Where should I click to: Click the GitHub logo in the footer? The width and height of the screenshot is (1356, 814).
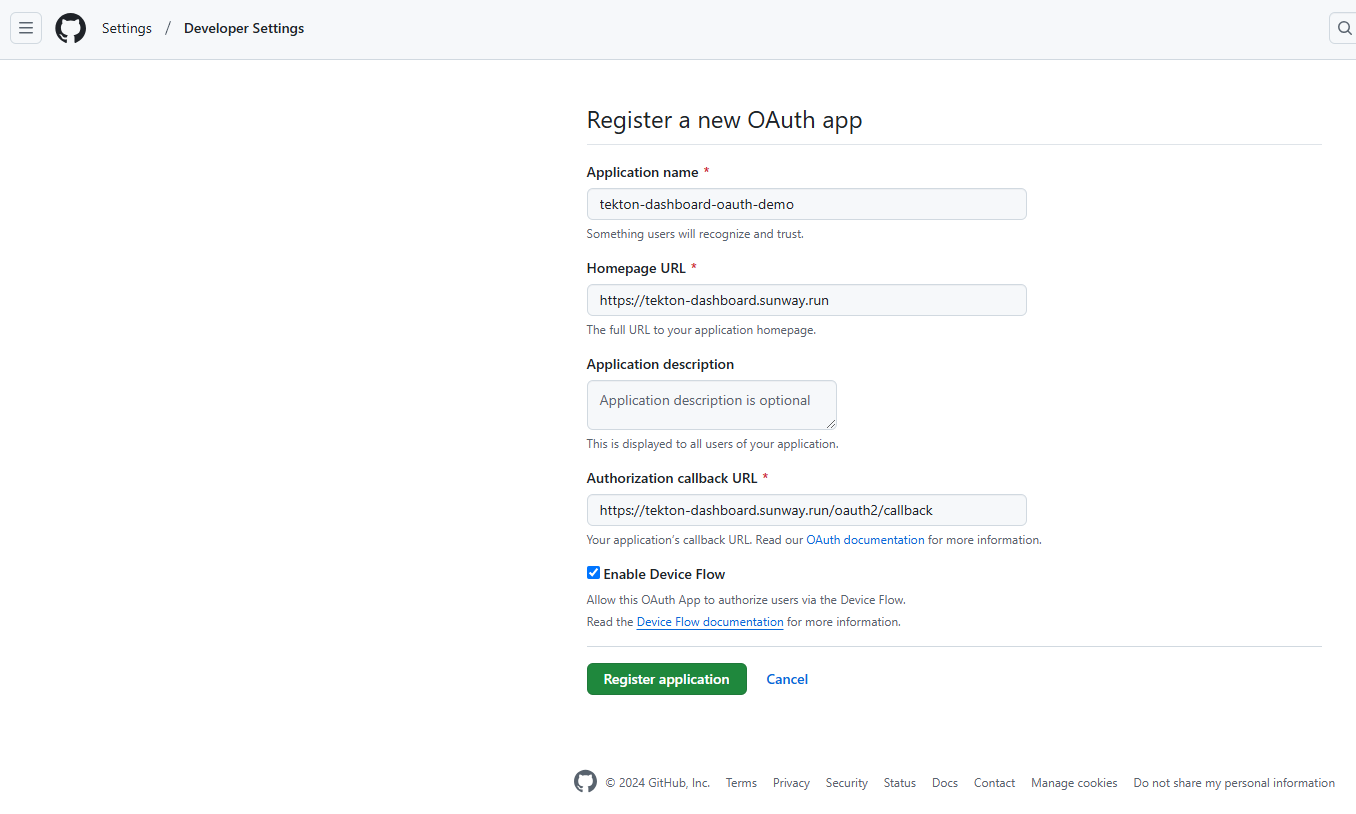point(585,781)
